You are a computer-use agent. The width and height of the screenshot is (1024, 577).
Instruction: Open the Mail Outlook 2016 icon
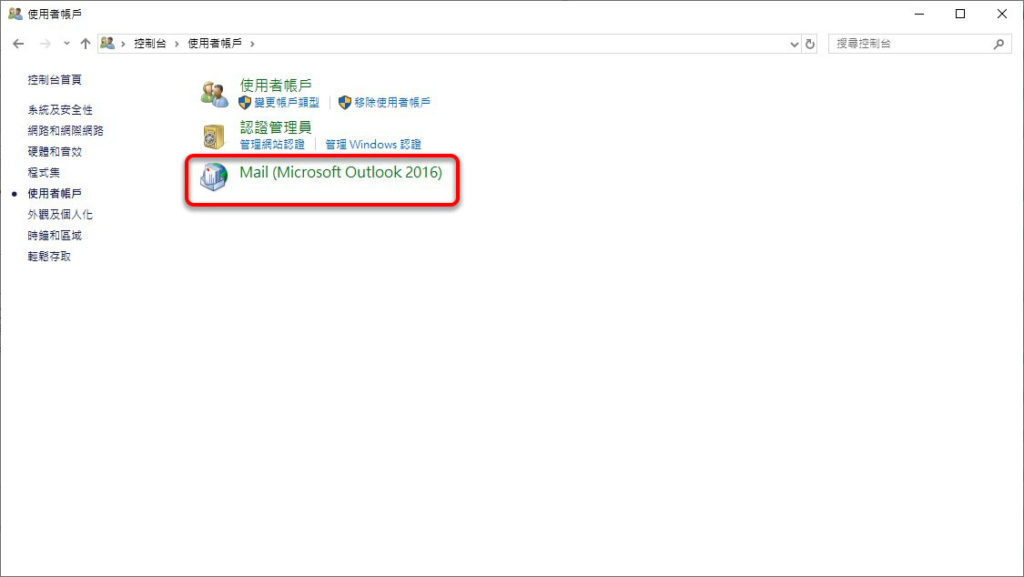pos(214,176)
